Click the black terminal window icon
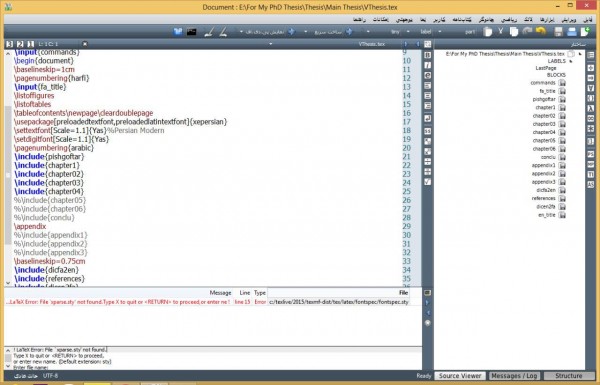This screenshot has height=385, width=600. 191,32
